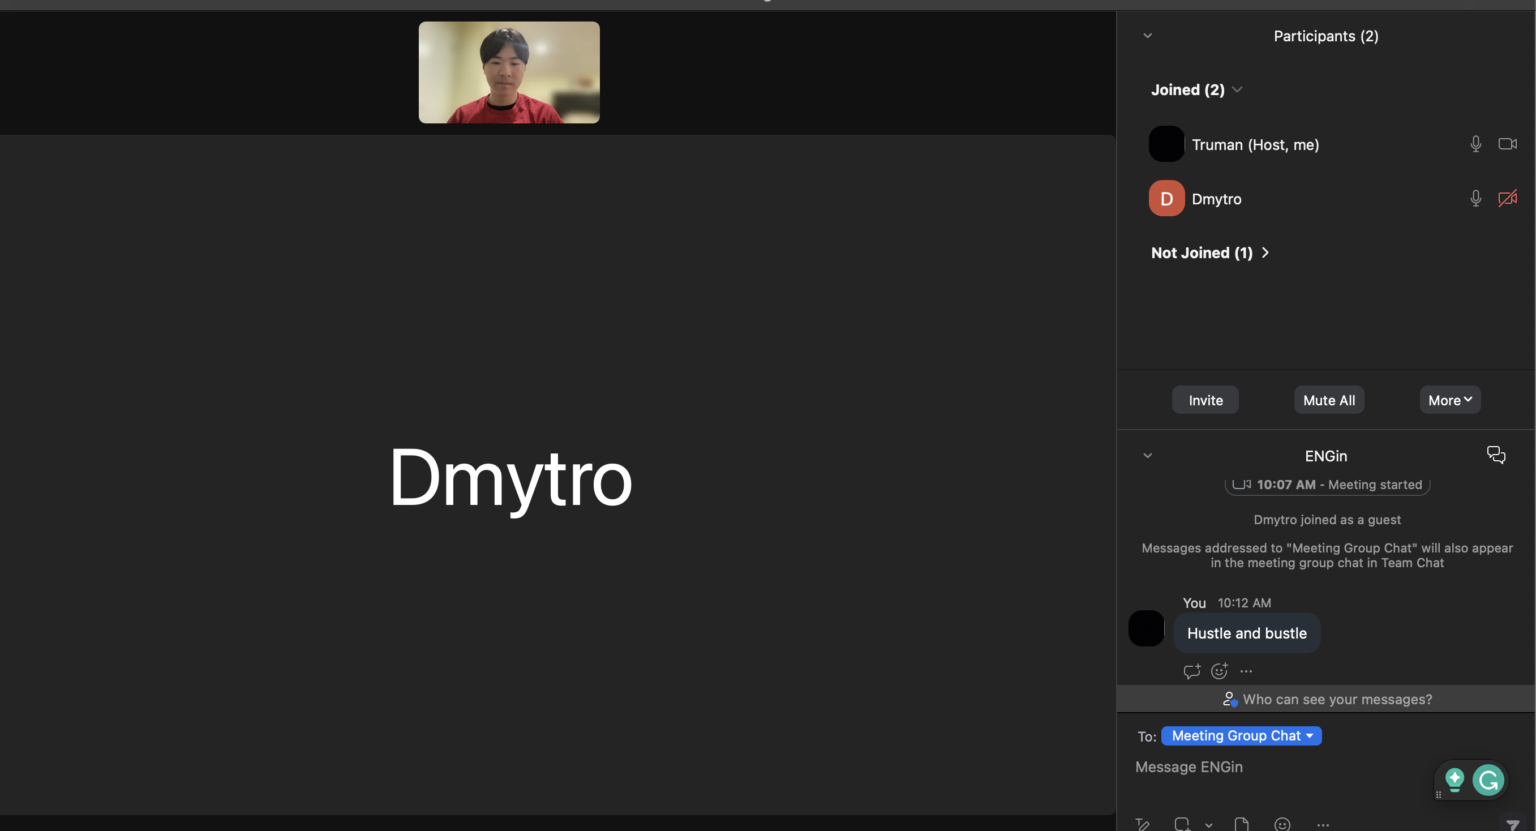Open more message toolbar options ellipsis
The image size is (1536, 831).
pyautogui.click(x=1323, y=825)
